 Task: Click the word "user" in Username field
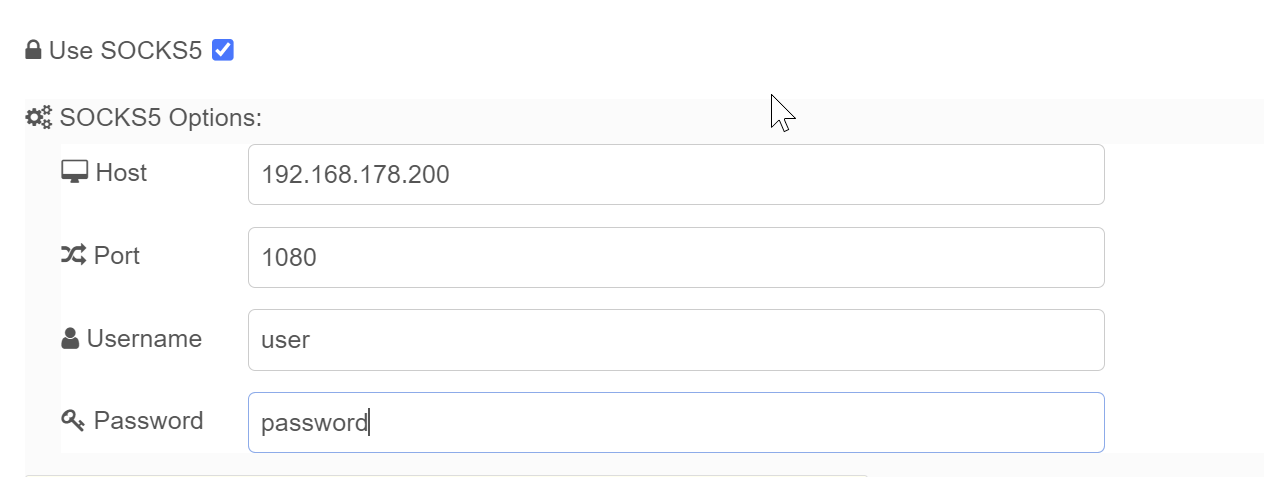pos(285,340)
